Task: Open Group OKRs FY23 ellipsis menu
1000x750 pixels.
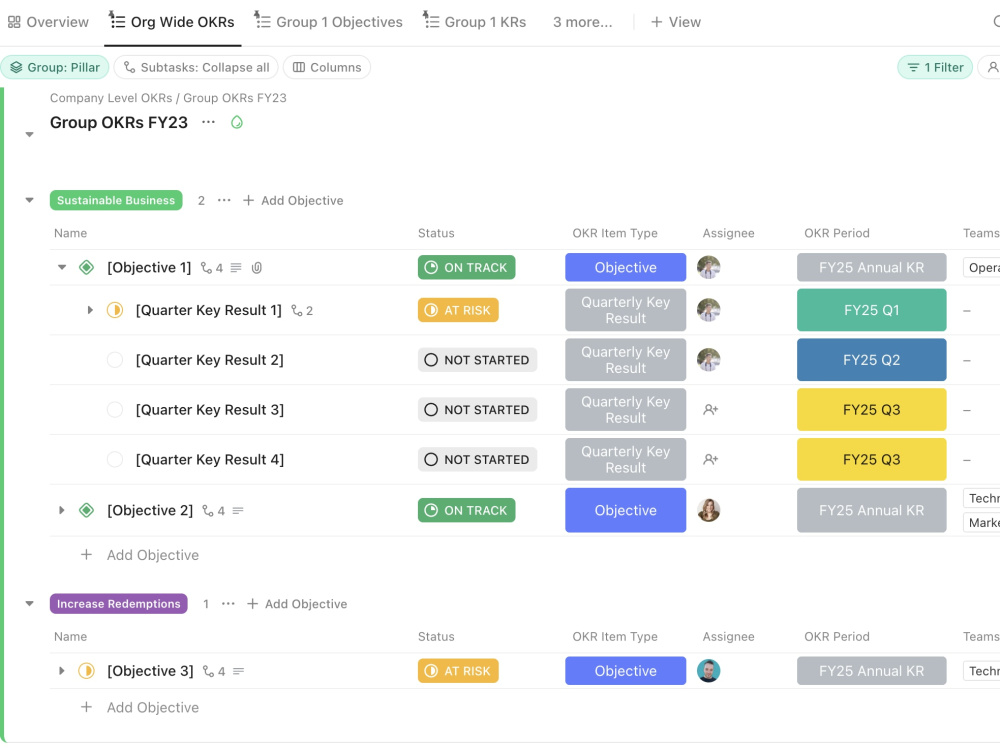Action: click(209, 122)
